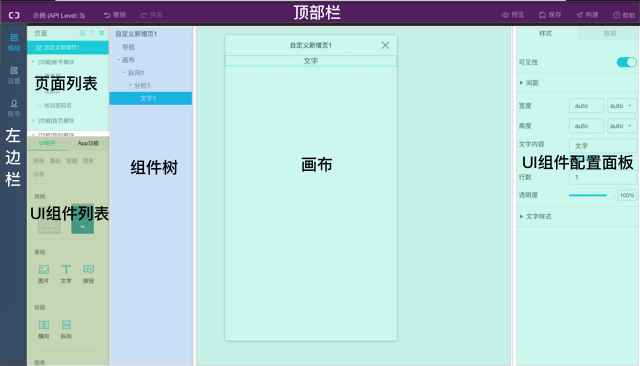Jump to the 容器 component category
This screenshot has width=640, height=366.
point(72,161)
